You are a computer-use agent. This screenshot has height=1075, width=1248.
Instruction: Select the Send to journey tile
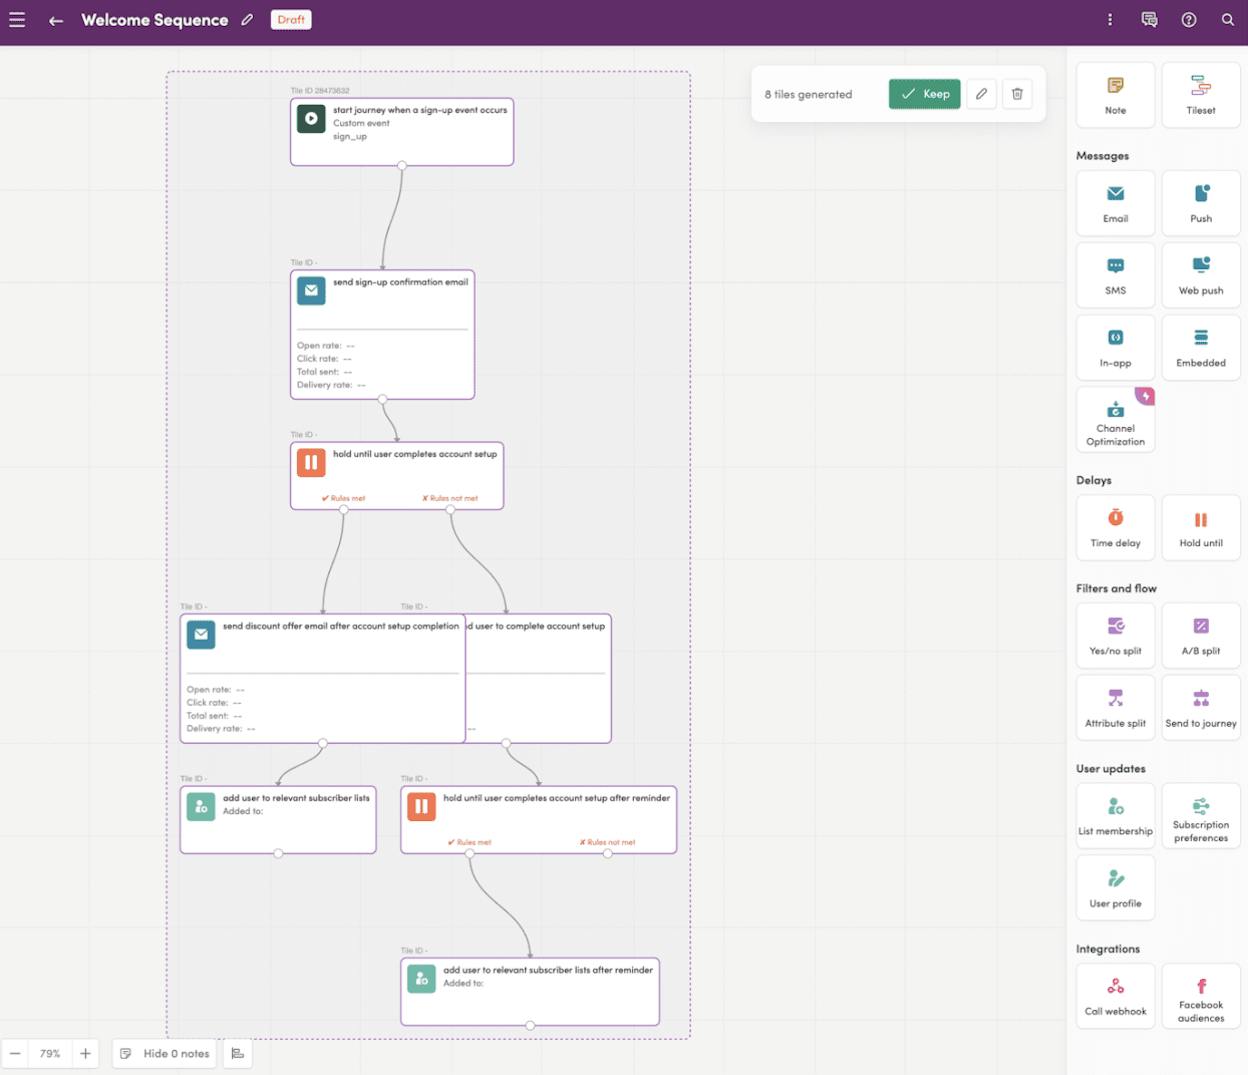1201,708
